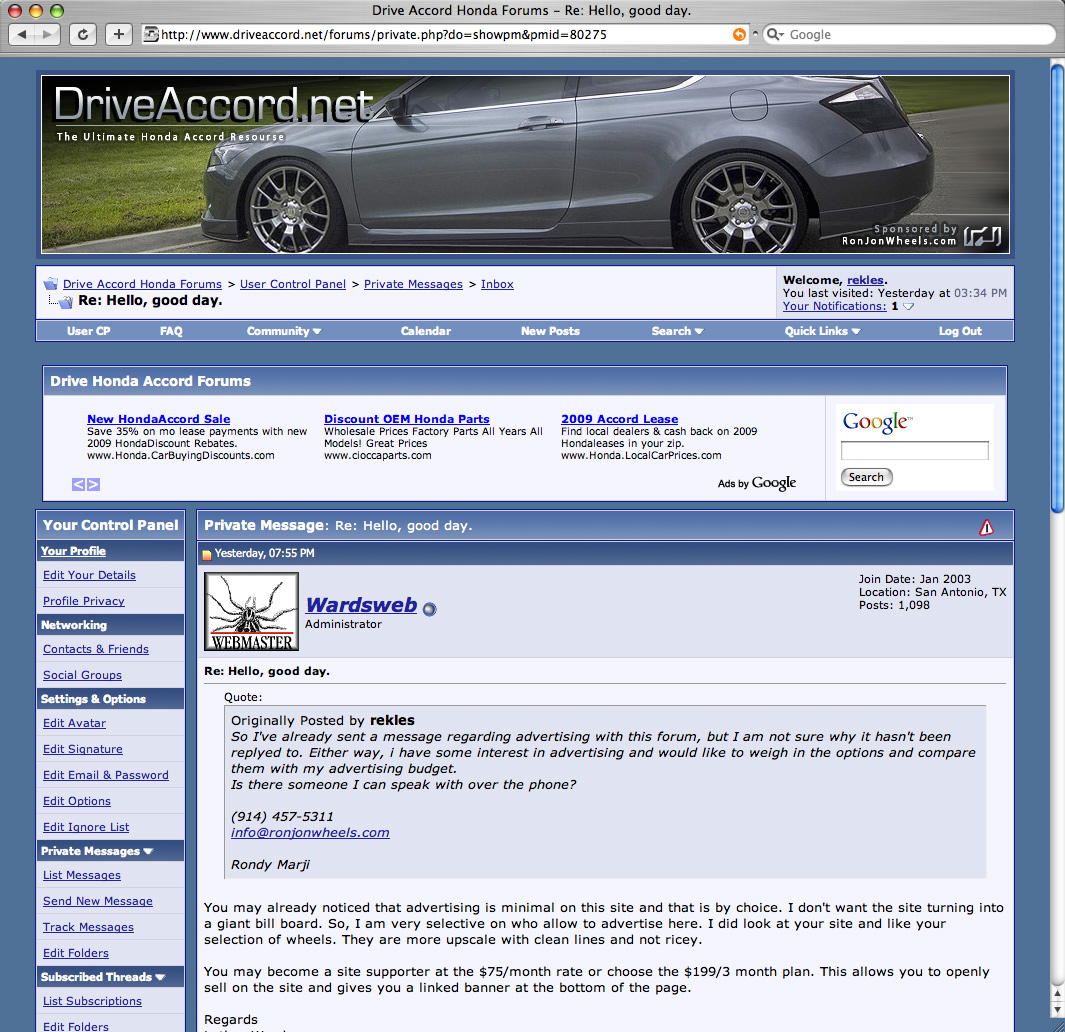Open the Send New Message link
The height and width of the screenshot is (1032, 1065).
(x=98, y=901)
